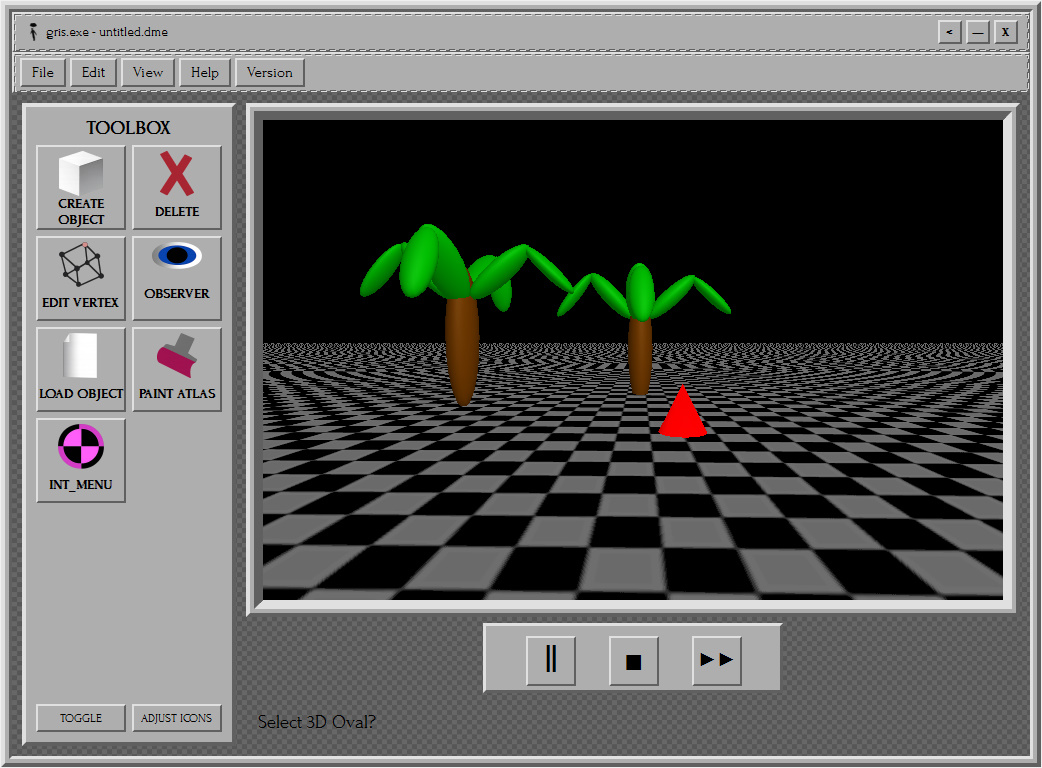Click the back arrow button in the title bar

(x=948, y=31)
